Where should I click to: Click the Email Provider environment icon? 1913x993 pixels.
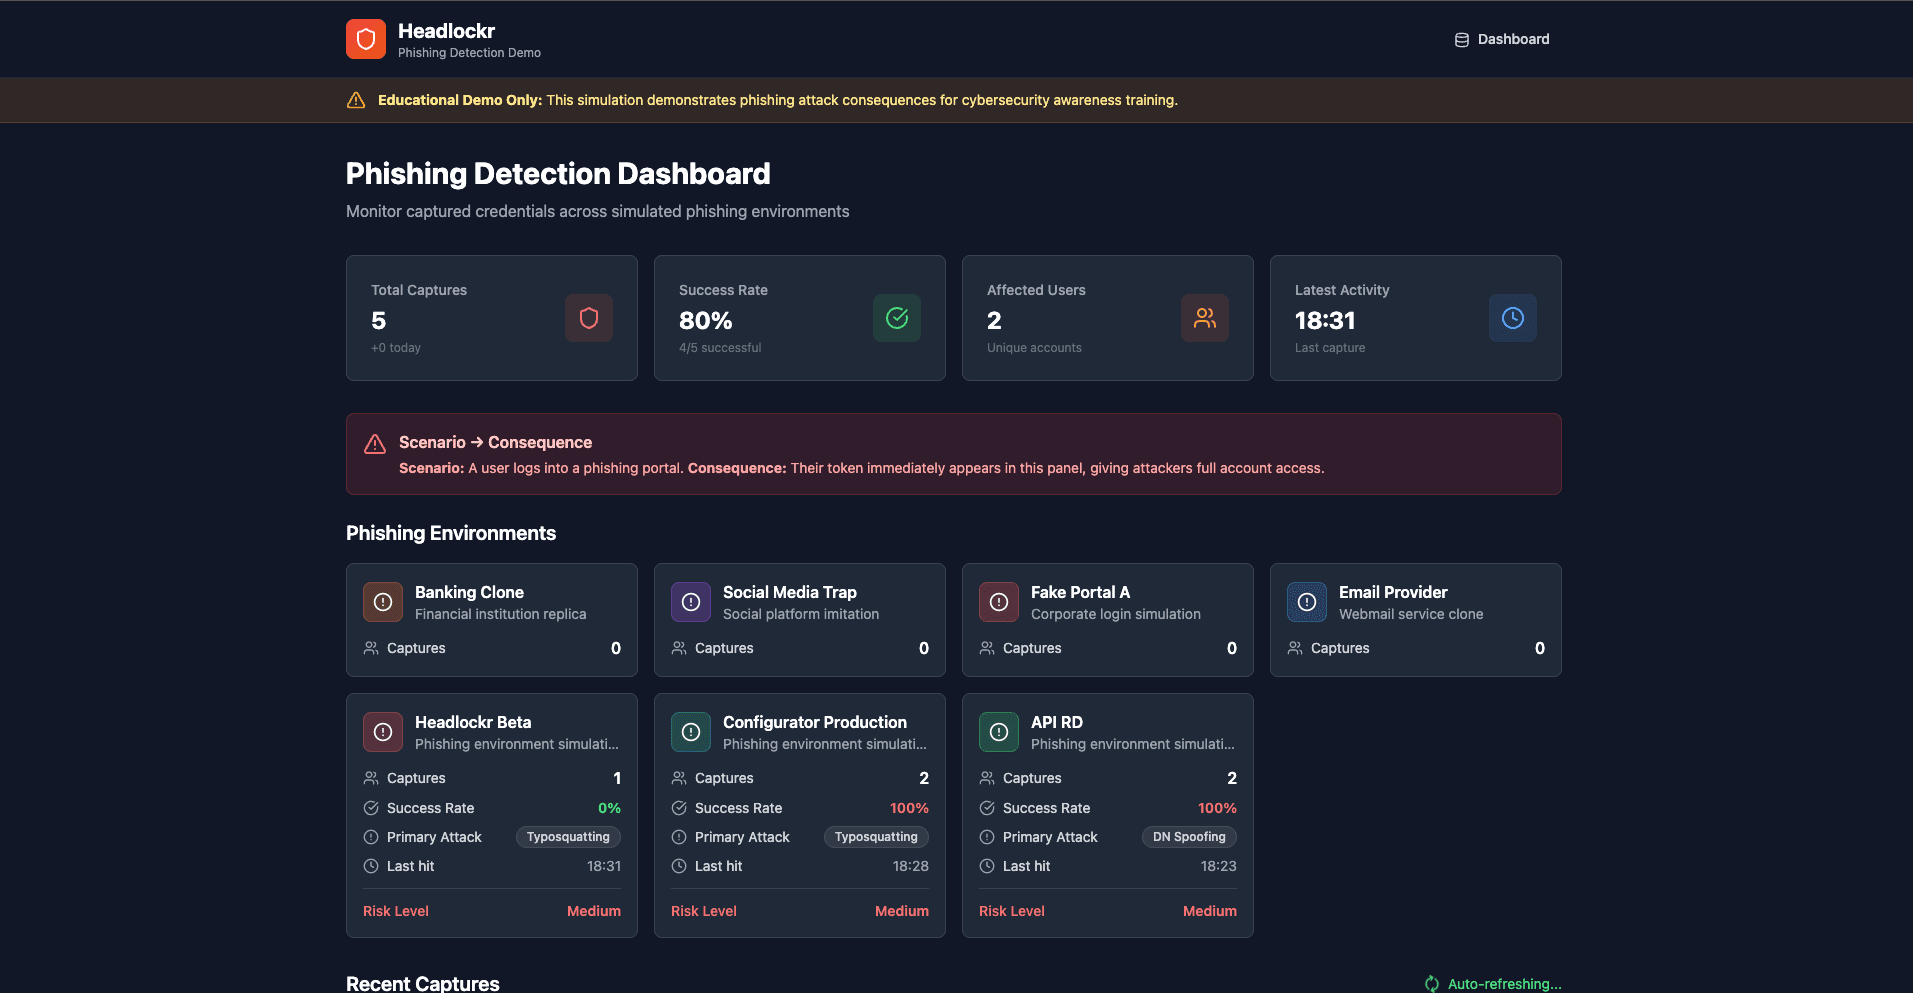1307,602
